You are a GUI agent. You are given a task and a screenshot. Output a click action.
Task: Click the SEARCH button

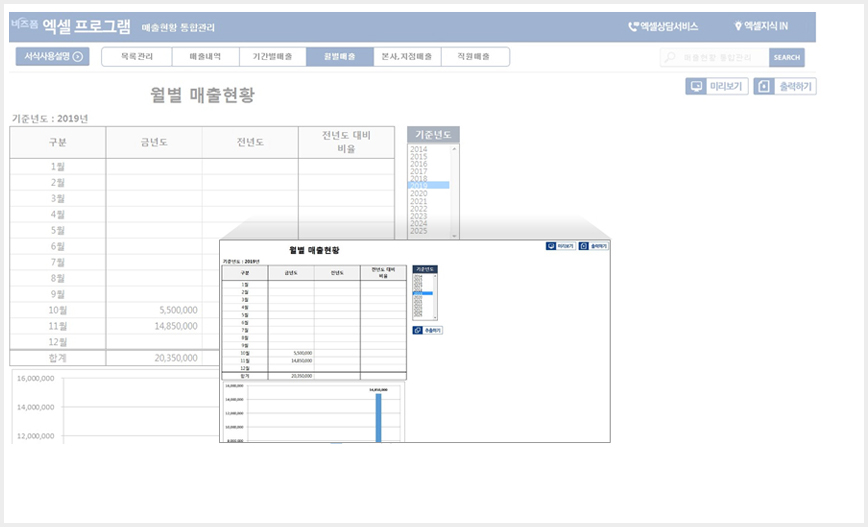coord(787,57)
